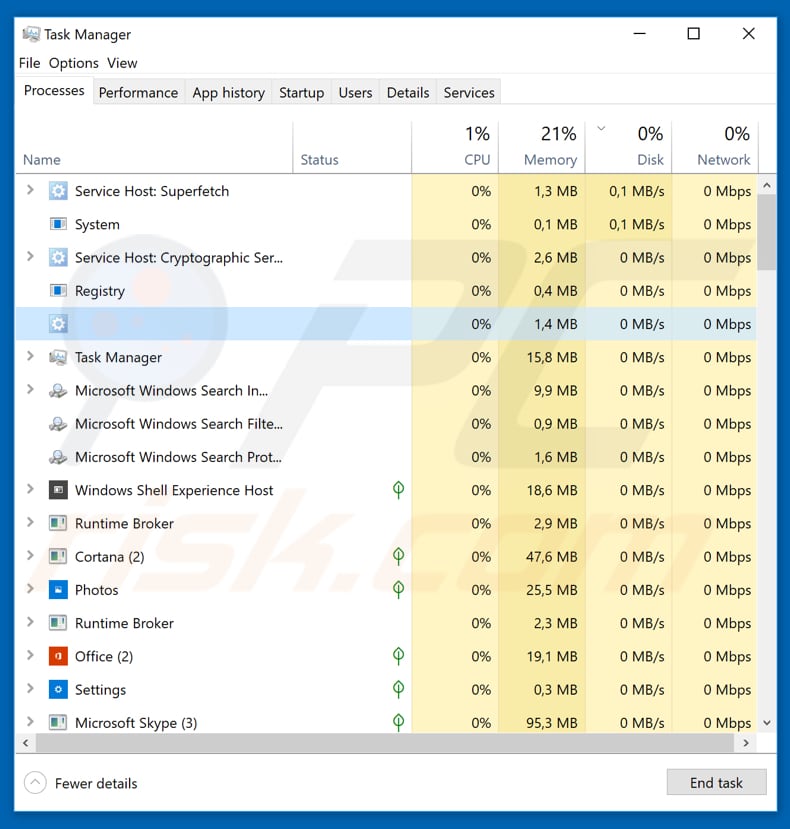Image resolution: width=790 pixels, height=829 pixels.
Task: Expand the Microsoft Skype (3) row
Action: (30, 722)
